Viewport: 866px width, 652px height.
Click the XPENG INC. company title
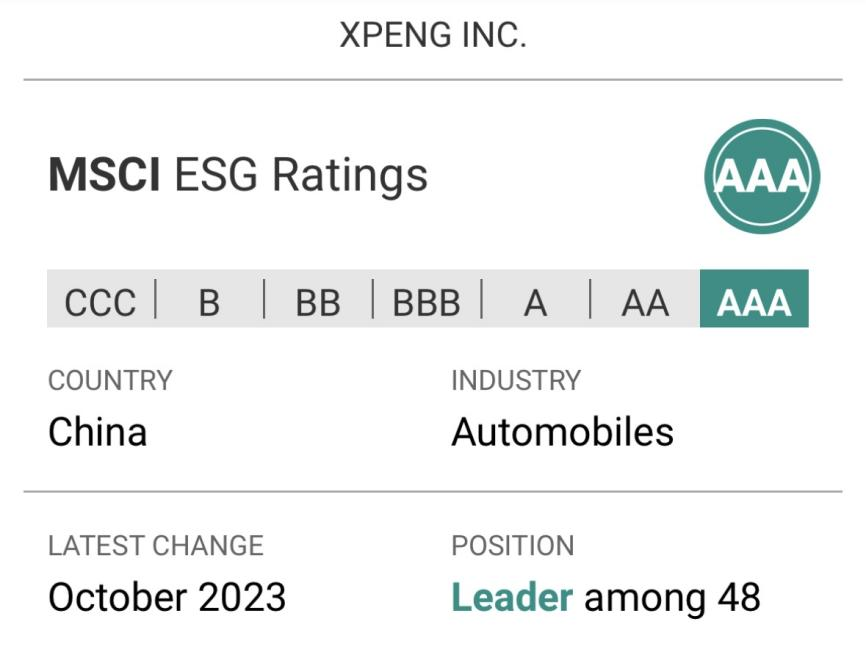(433, 36)
